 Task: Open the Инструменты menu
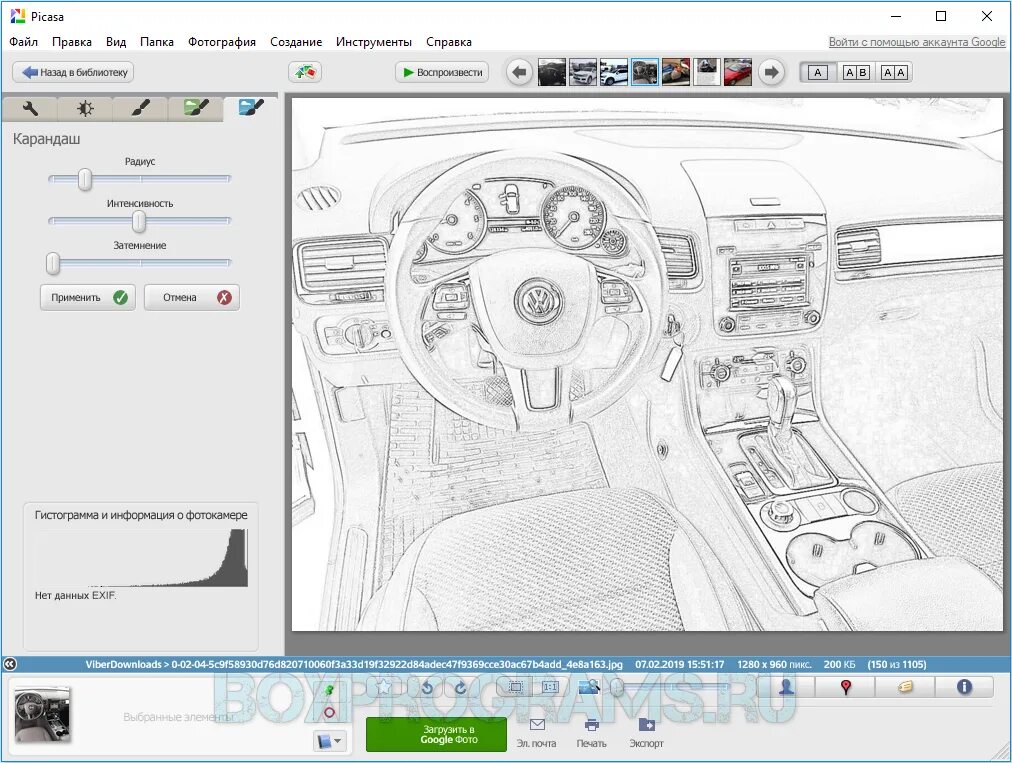374,42
